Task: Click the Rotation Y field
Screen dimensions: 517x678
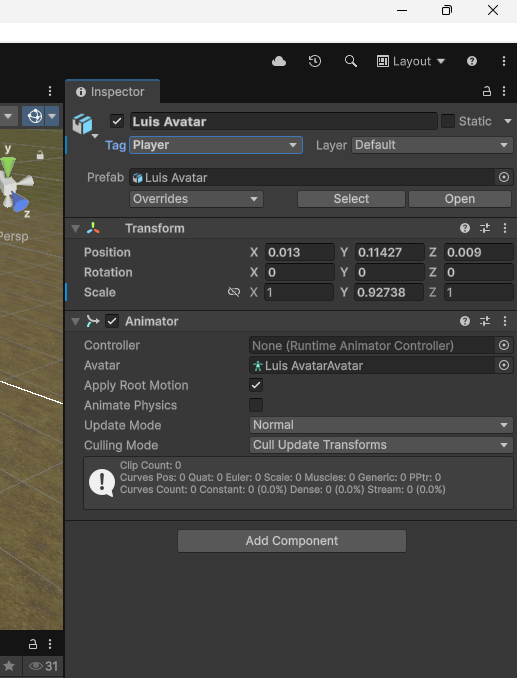Action: 389,272
